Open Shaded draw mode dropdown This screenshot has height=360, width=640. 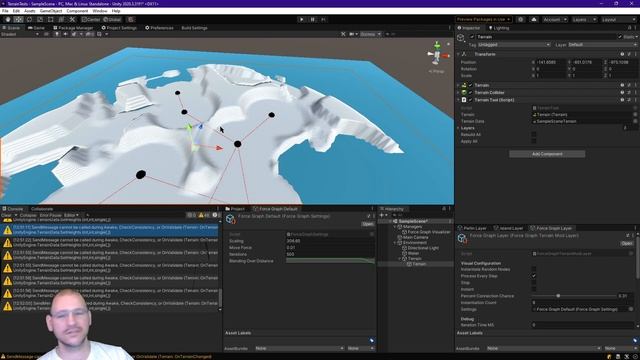[x=20, y=34]
